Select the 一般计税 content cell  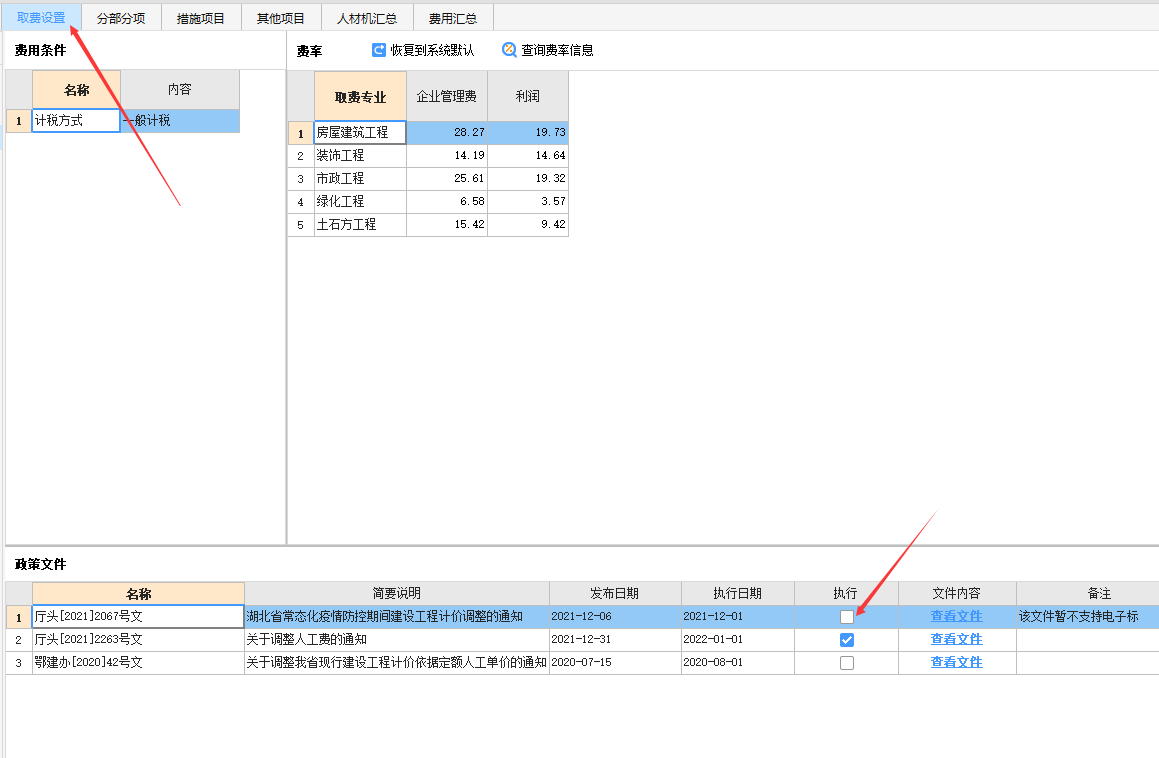tap(180, 121)
